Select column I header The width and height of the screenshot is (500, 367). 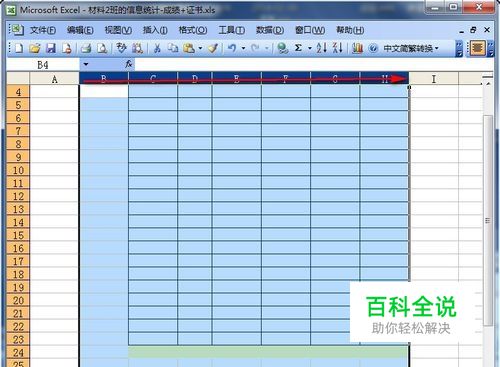click(x=434, y=79)
